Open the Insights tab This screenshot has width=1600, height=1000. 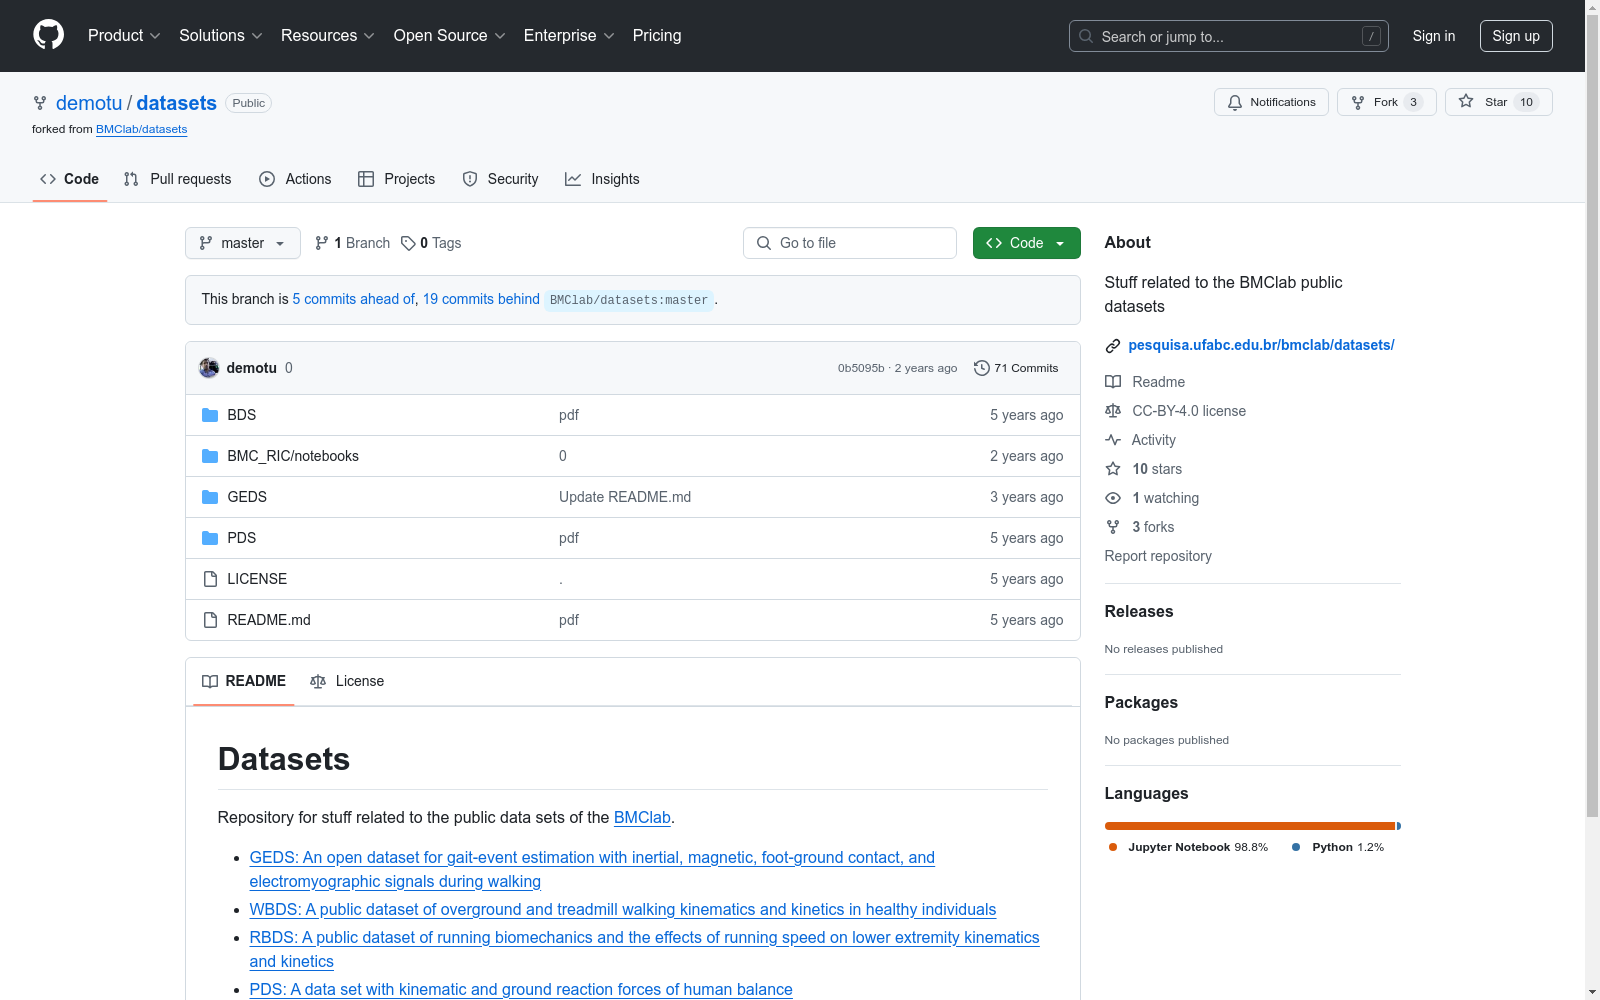coord(602,179)
